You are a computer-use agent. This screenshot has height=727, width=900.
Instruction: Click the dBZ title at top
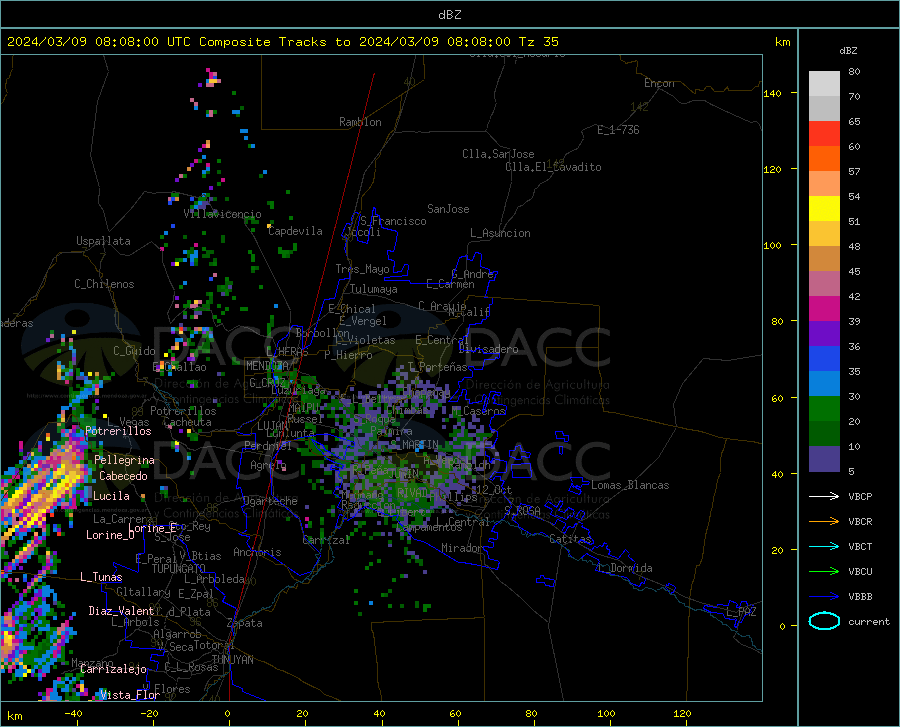(449, 15)
